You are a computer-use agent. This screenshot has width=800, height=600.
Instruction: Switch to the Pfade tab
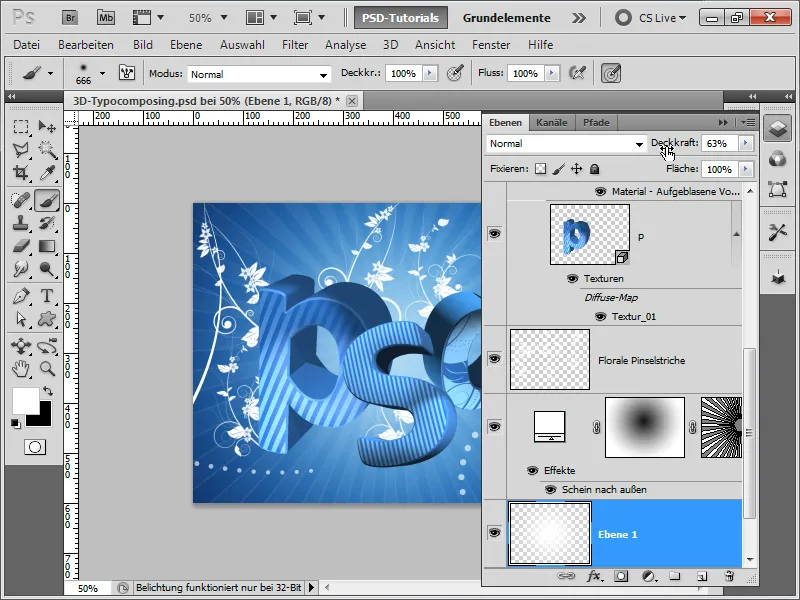click(596, 122)
